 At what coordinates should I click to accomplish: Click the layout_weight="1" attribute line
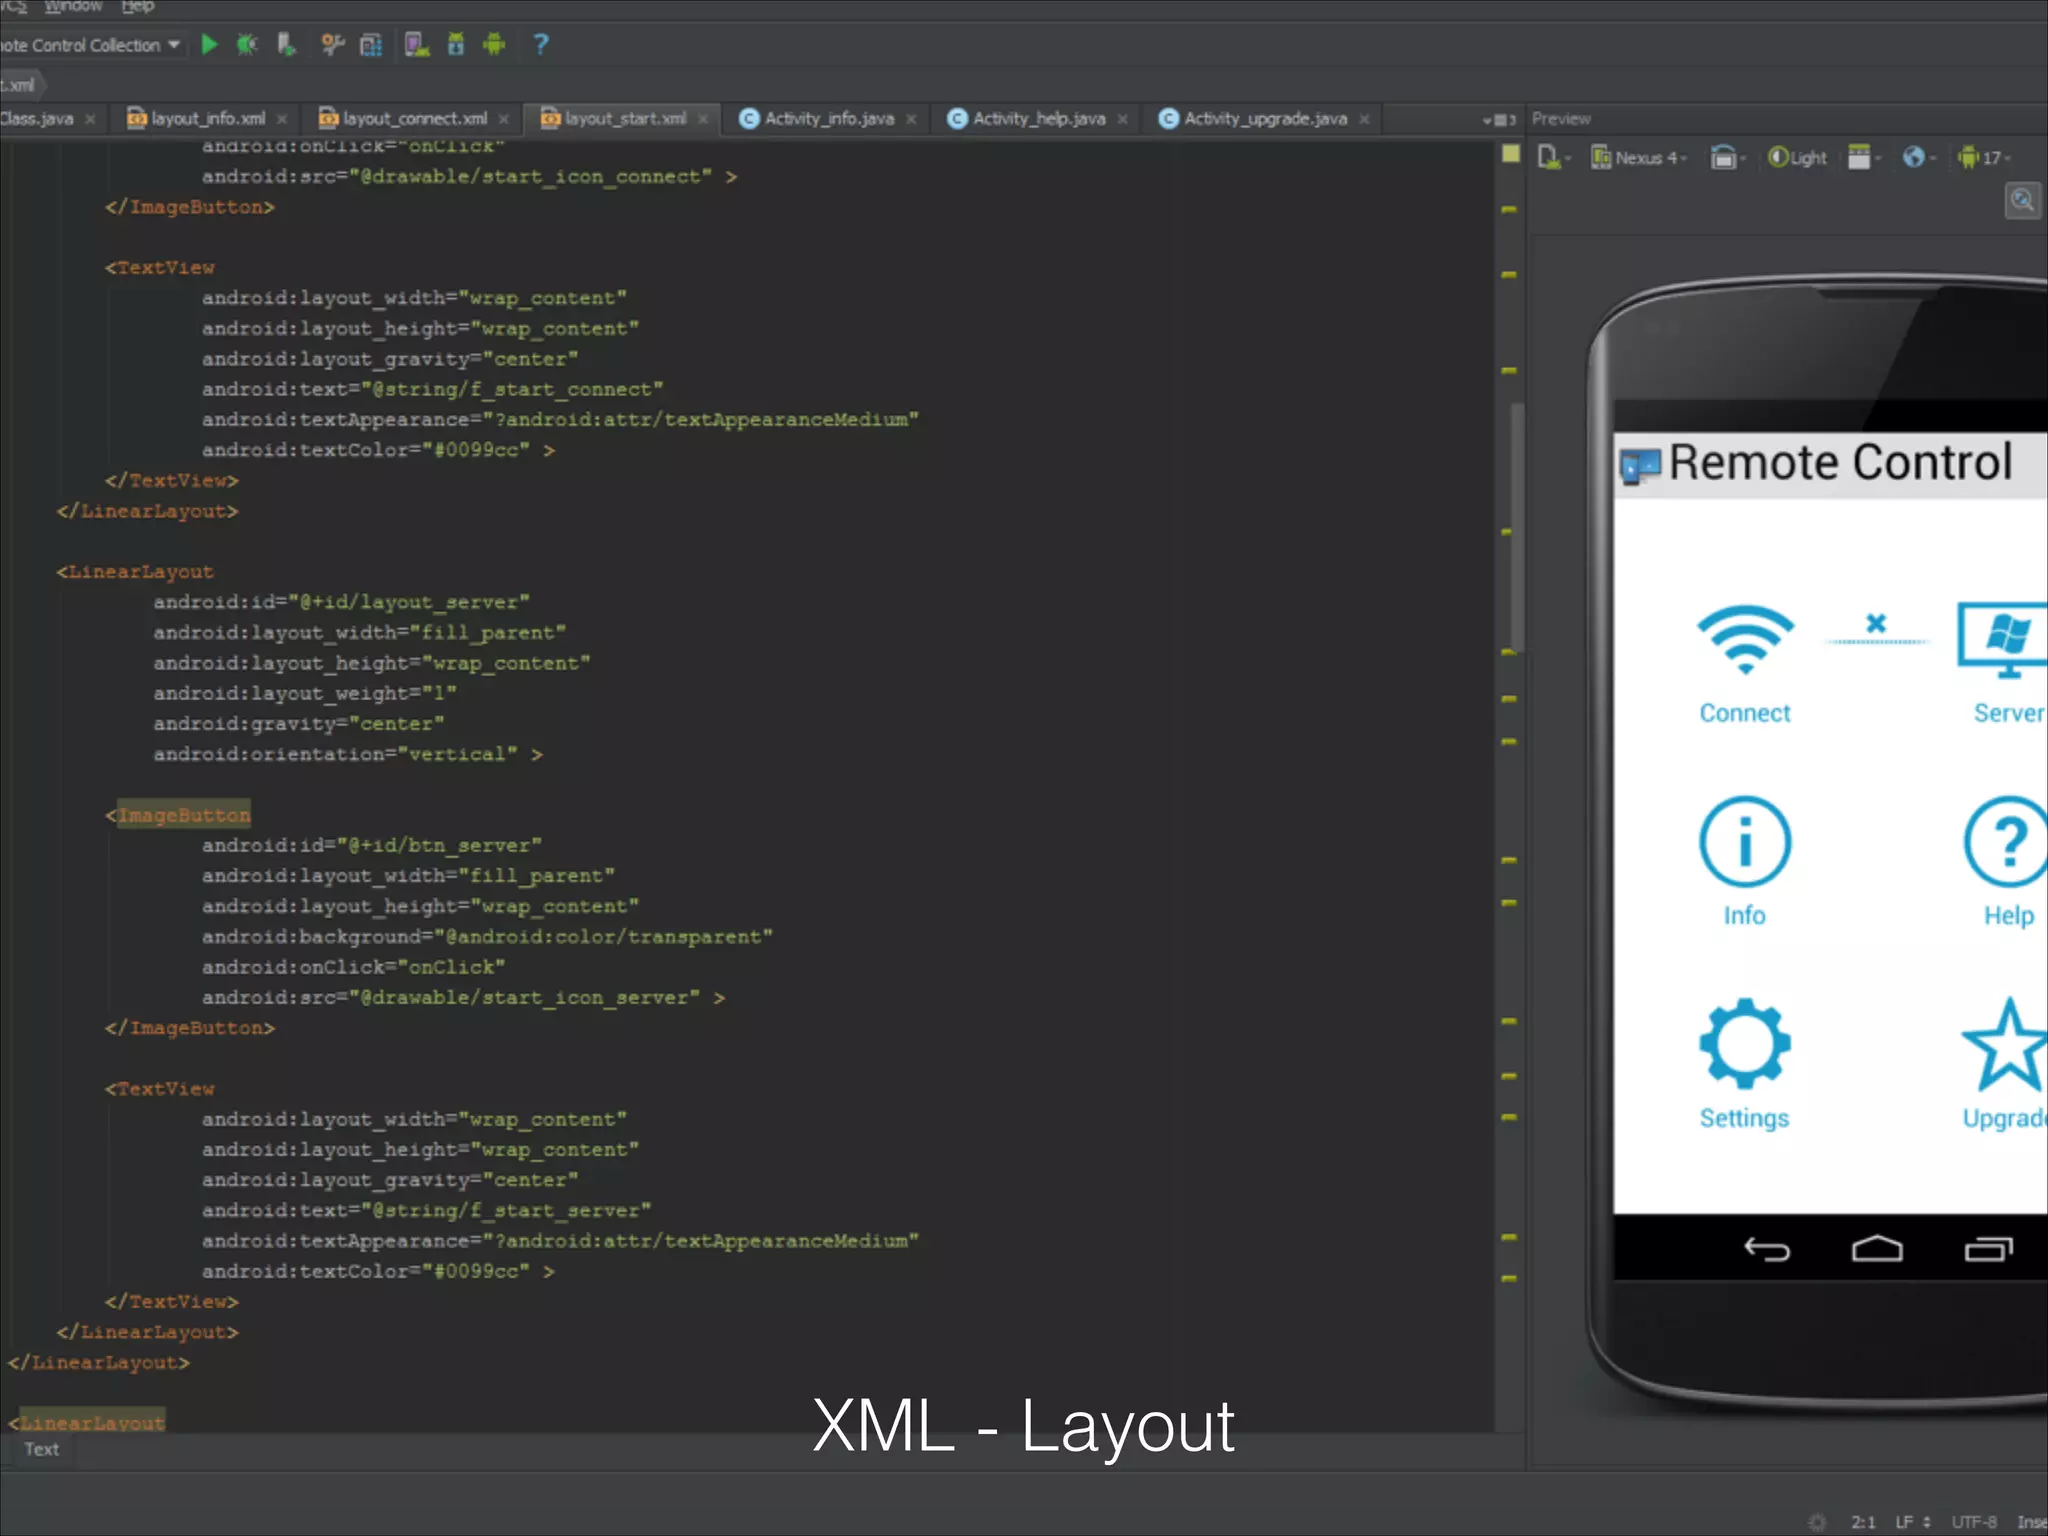click(x=305, y=693)
